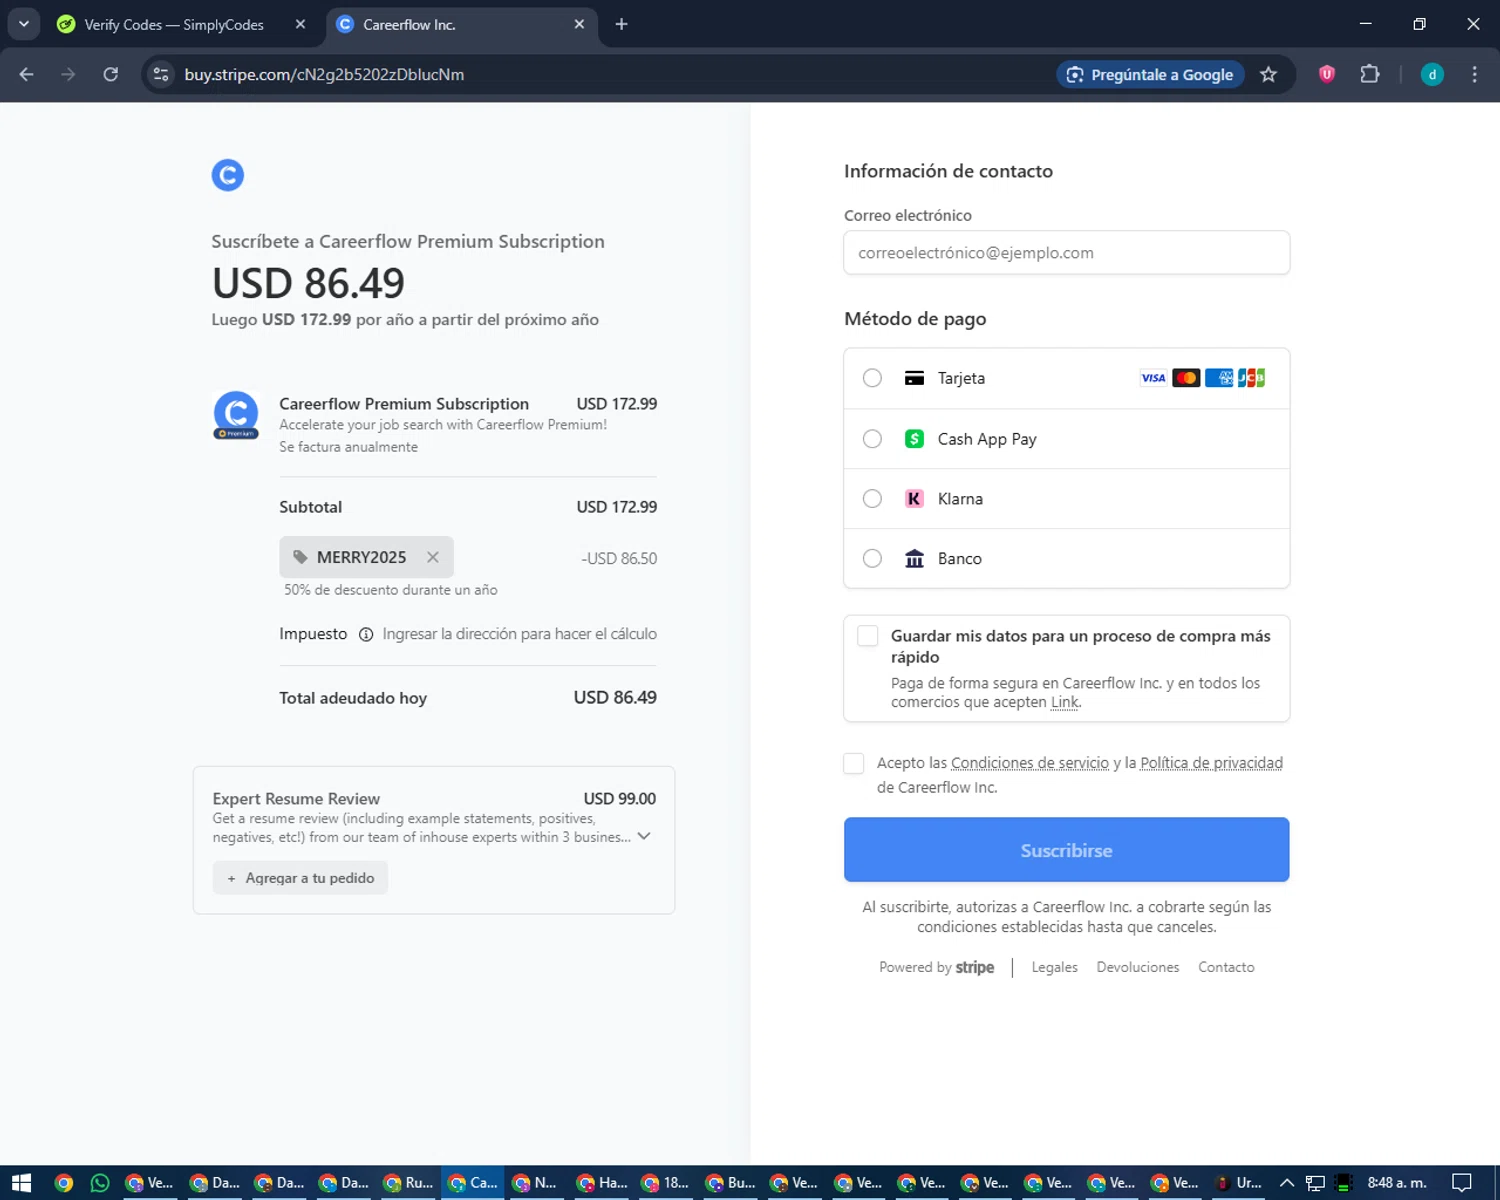This screenshot has height=1200, width=1500.
Task: Expand the Expert Resume Review description
Action: pyautogui.click(x=644, y=836)
